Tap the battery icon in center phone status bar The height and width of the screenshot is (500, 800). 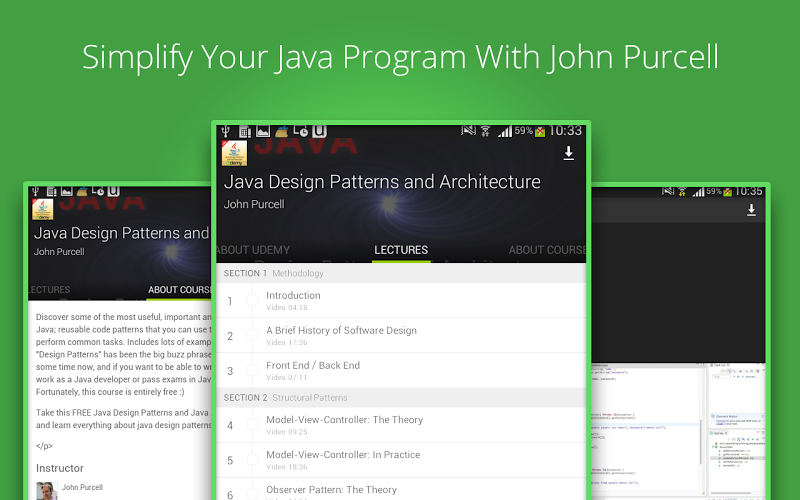click(x=540, y=132)
